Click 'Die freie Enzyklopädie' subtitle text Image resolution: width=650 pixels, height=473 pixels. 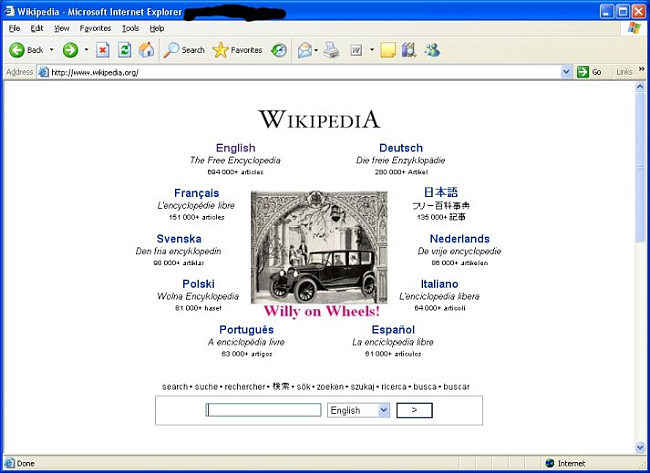click(x=400, y=160)
